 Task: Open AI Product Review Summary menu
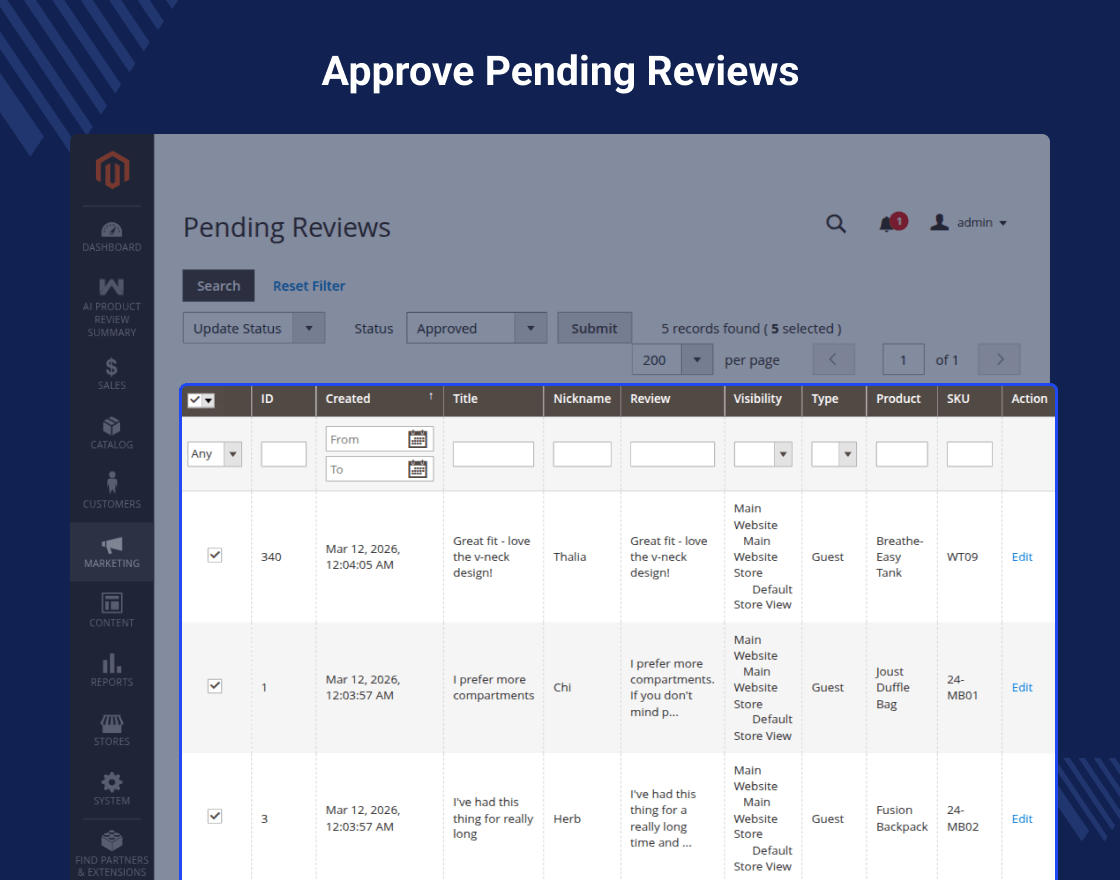click(x=112, y=307)
